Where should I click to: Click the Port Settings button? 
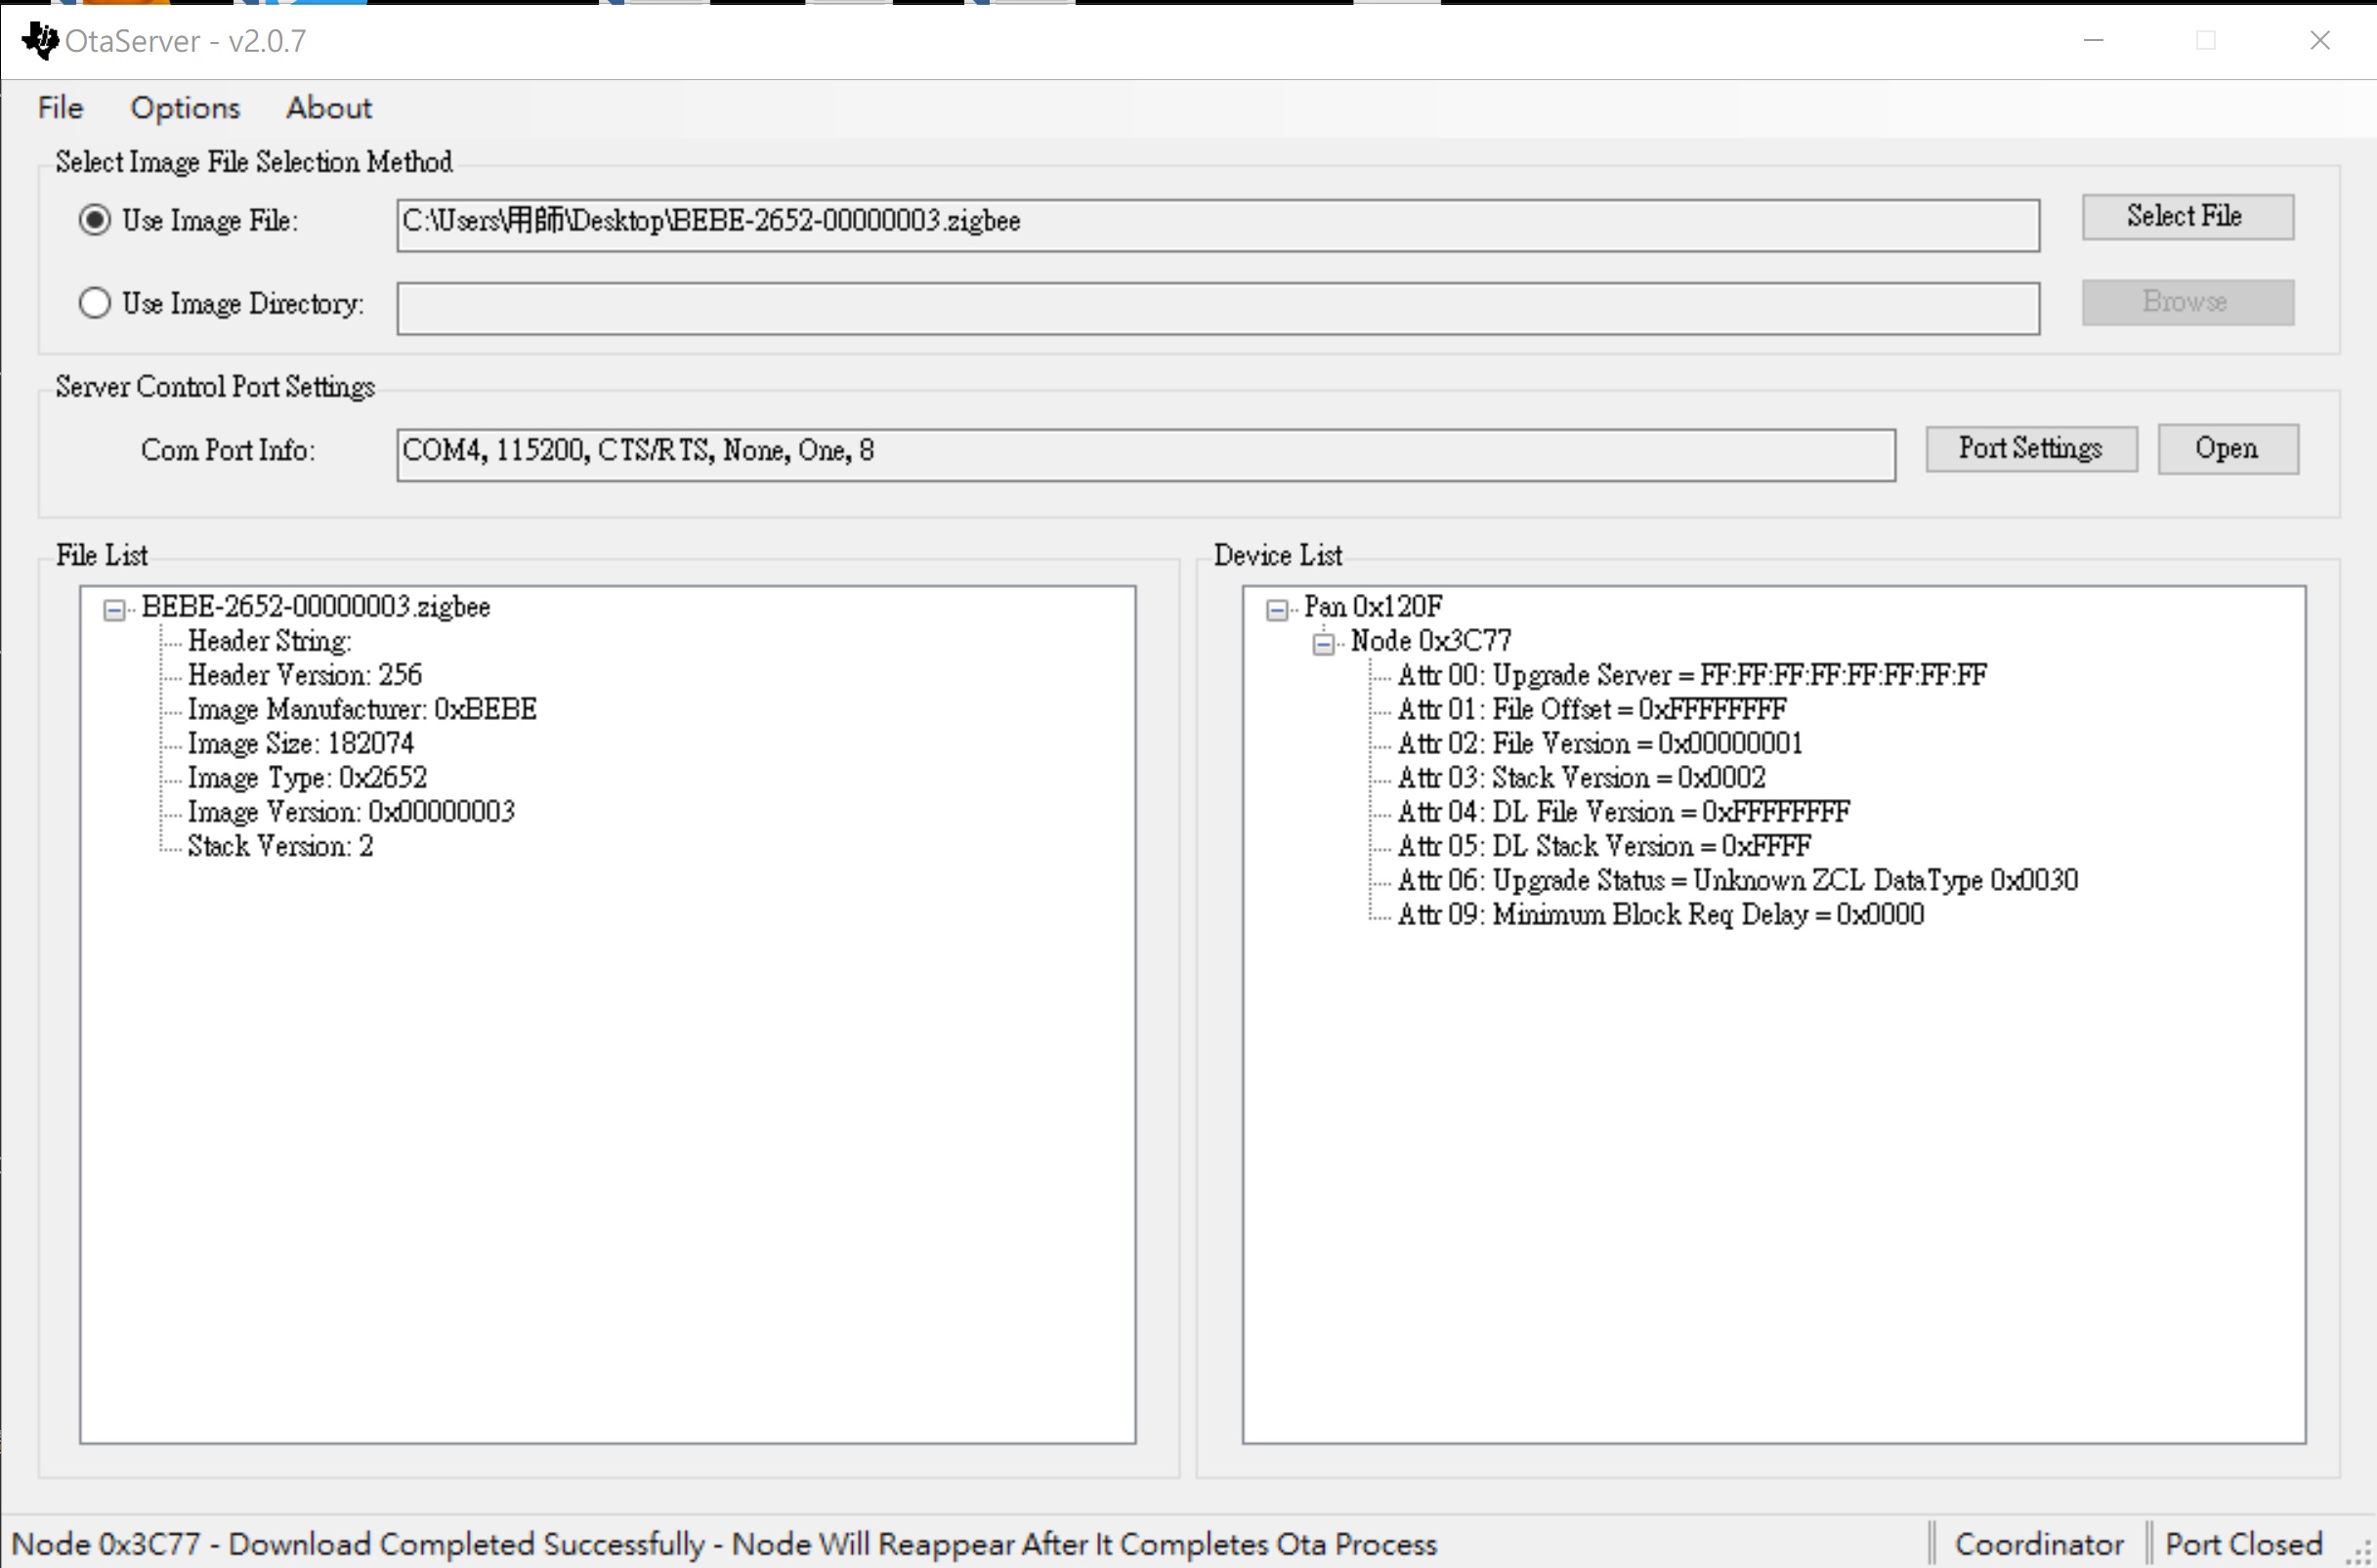2031,449
